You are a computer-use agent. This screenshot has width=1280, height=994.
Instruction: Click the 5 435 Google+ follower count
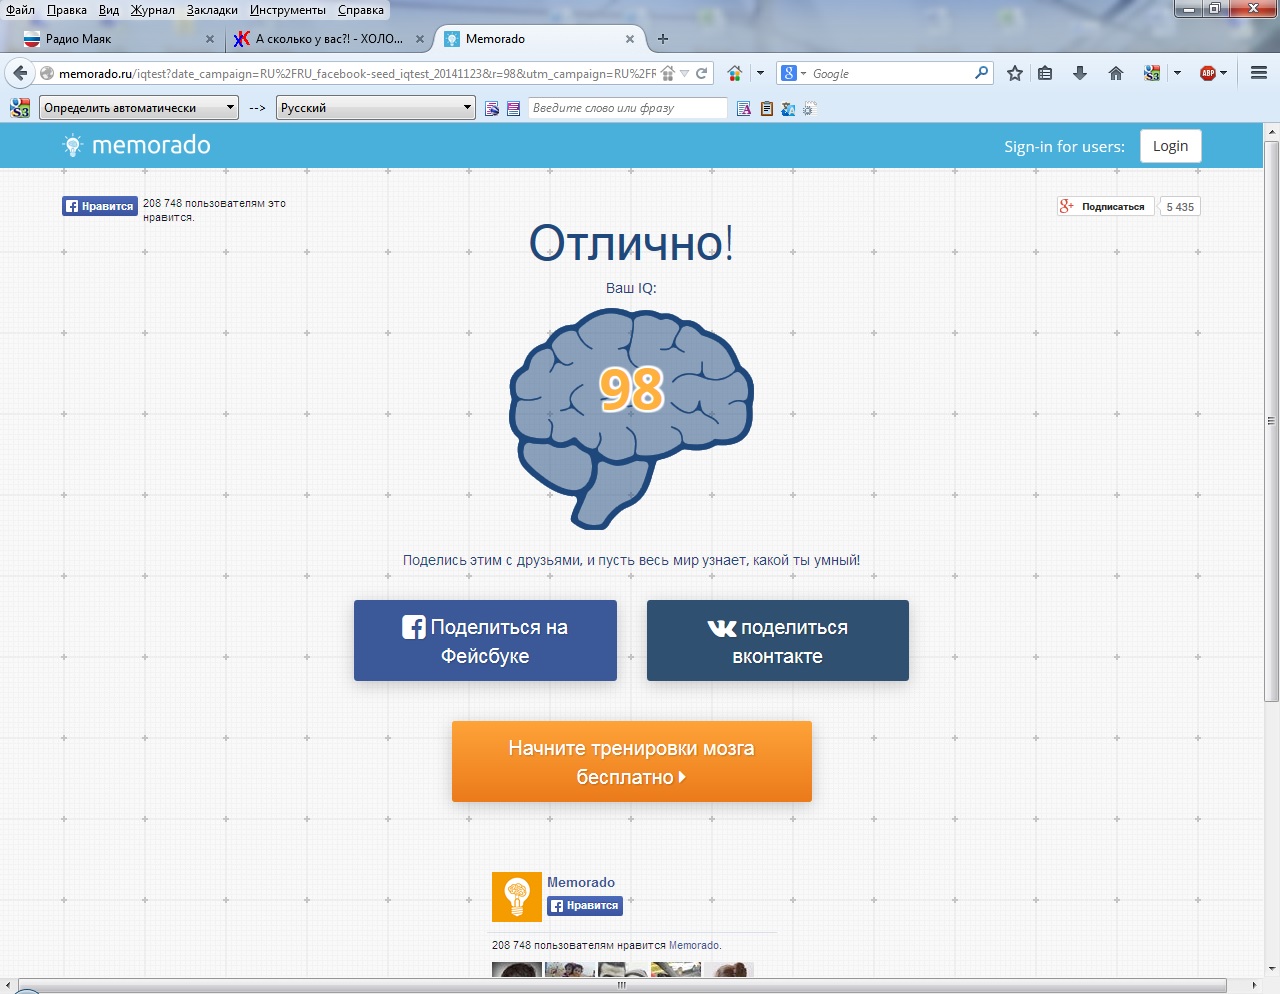[1180, 207]
